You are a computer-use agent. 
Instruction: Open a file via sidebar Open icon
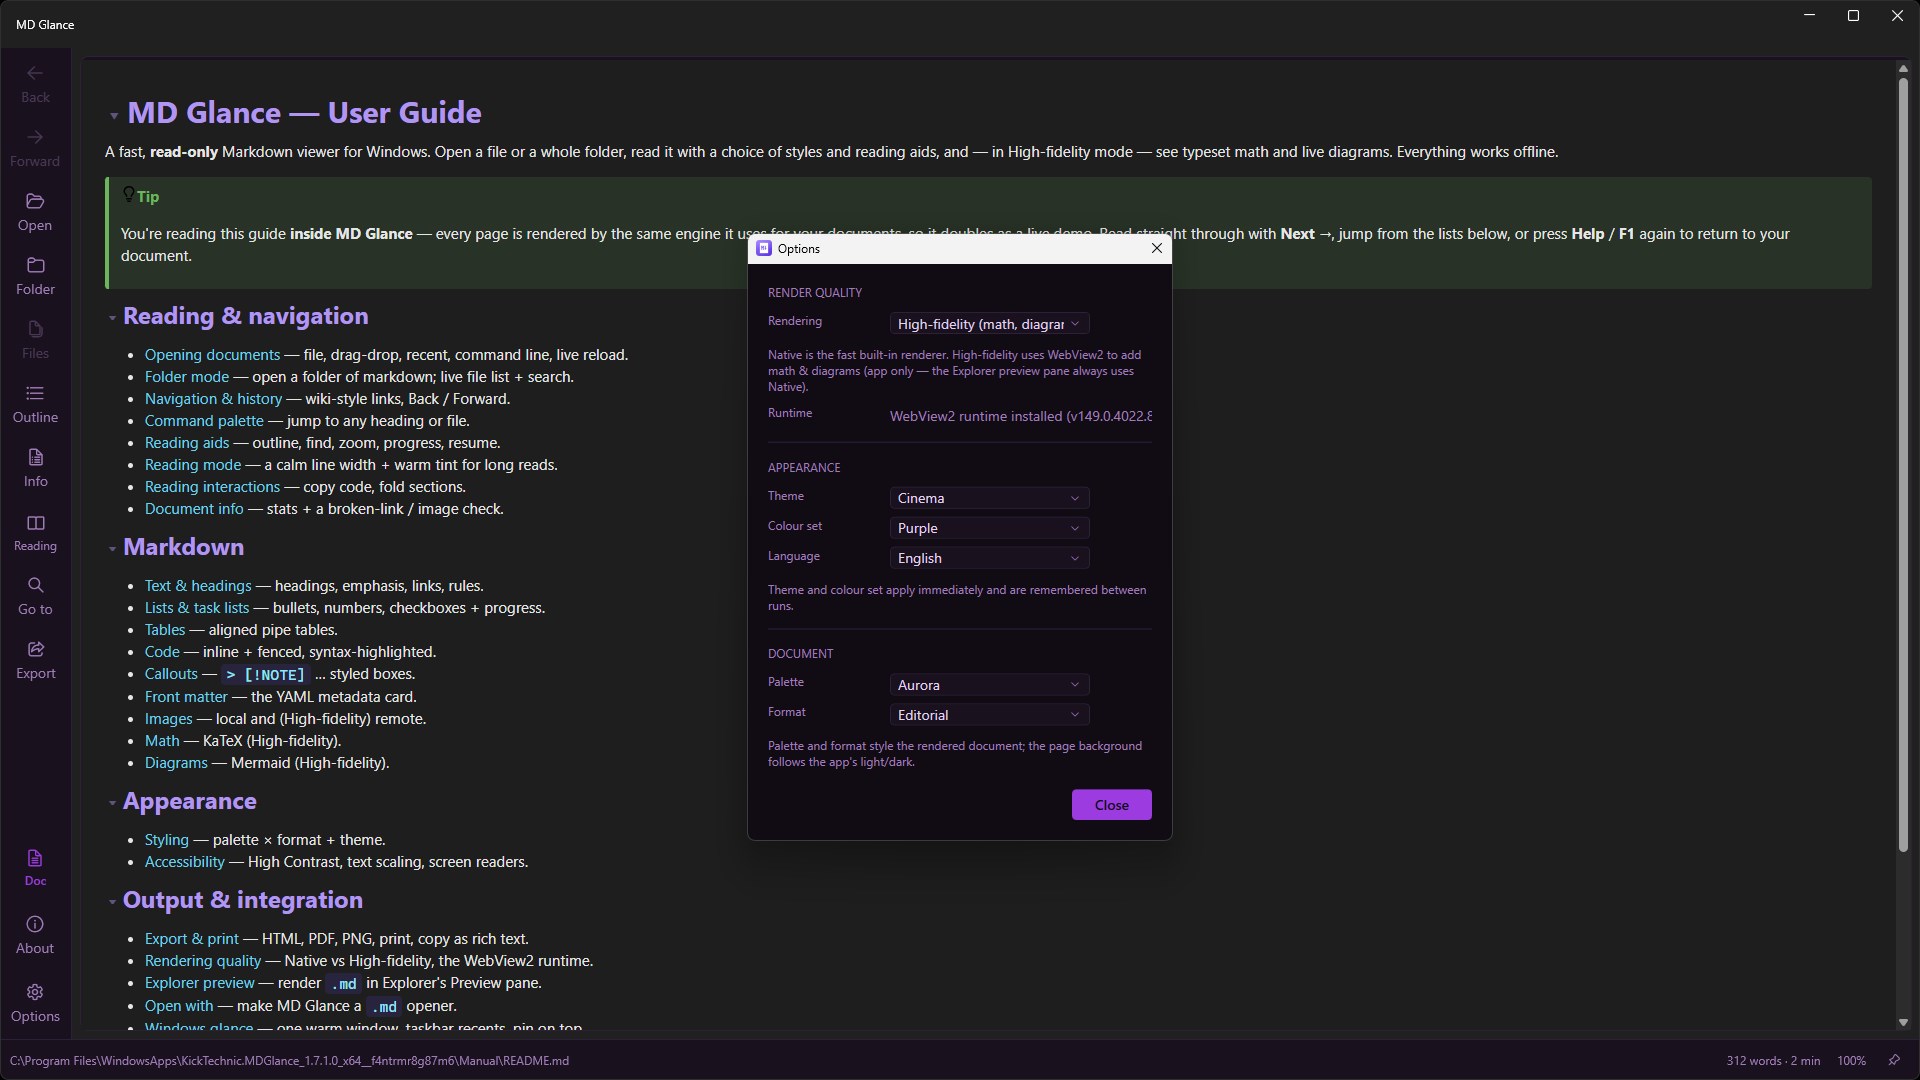click(35, 212)
